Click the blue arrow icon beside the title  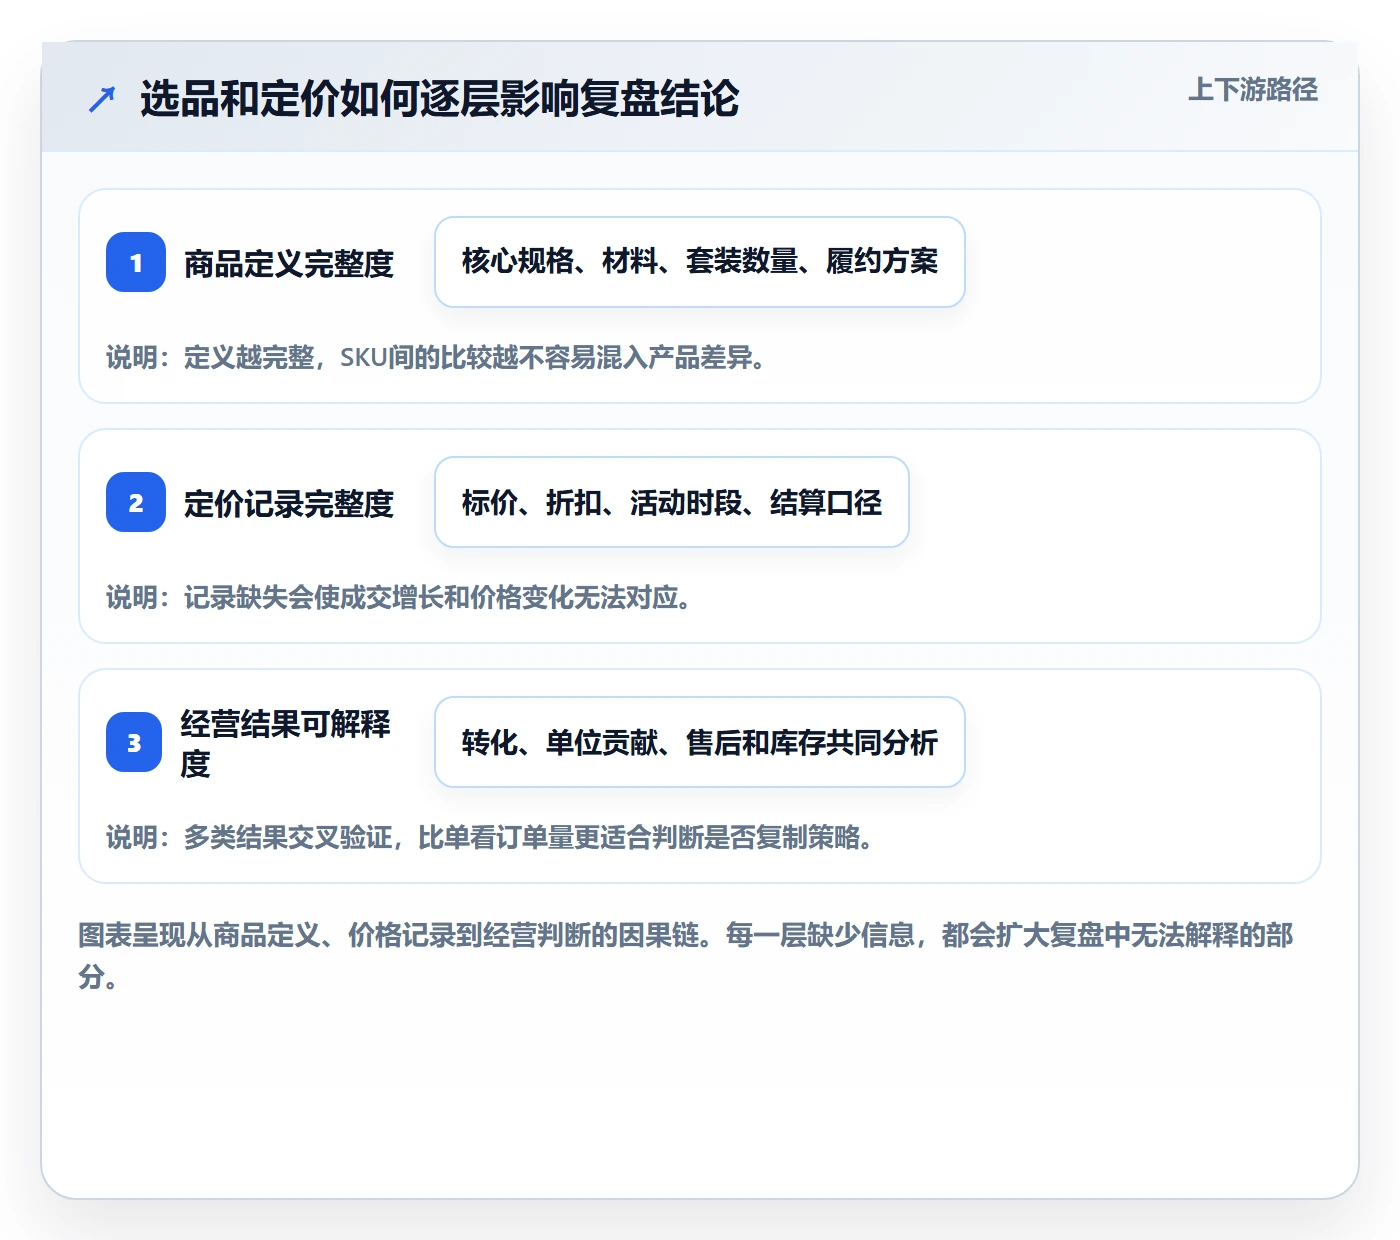(102, 99)
